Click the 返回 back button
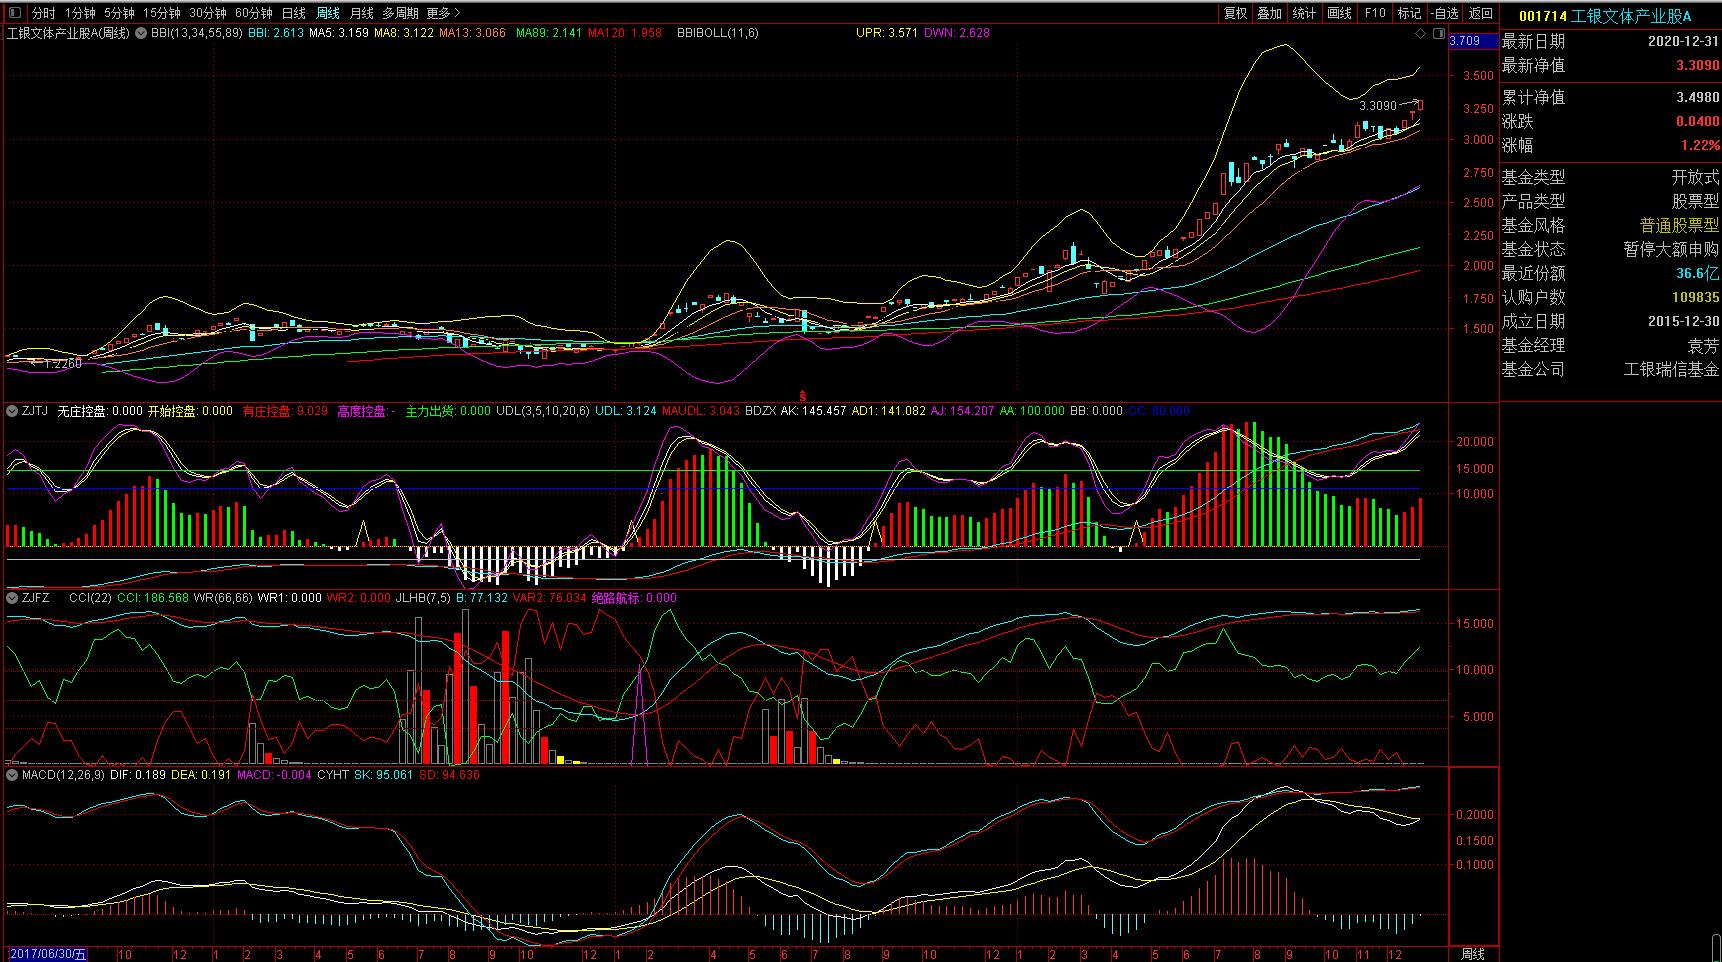Viewport: 1722px width, 962px height. [1481, 13]
